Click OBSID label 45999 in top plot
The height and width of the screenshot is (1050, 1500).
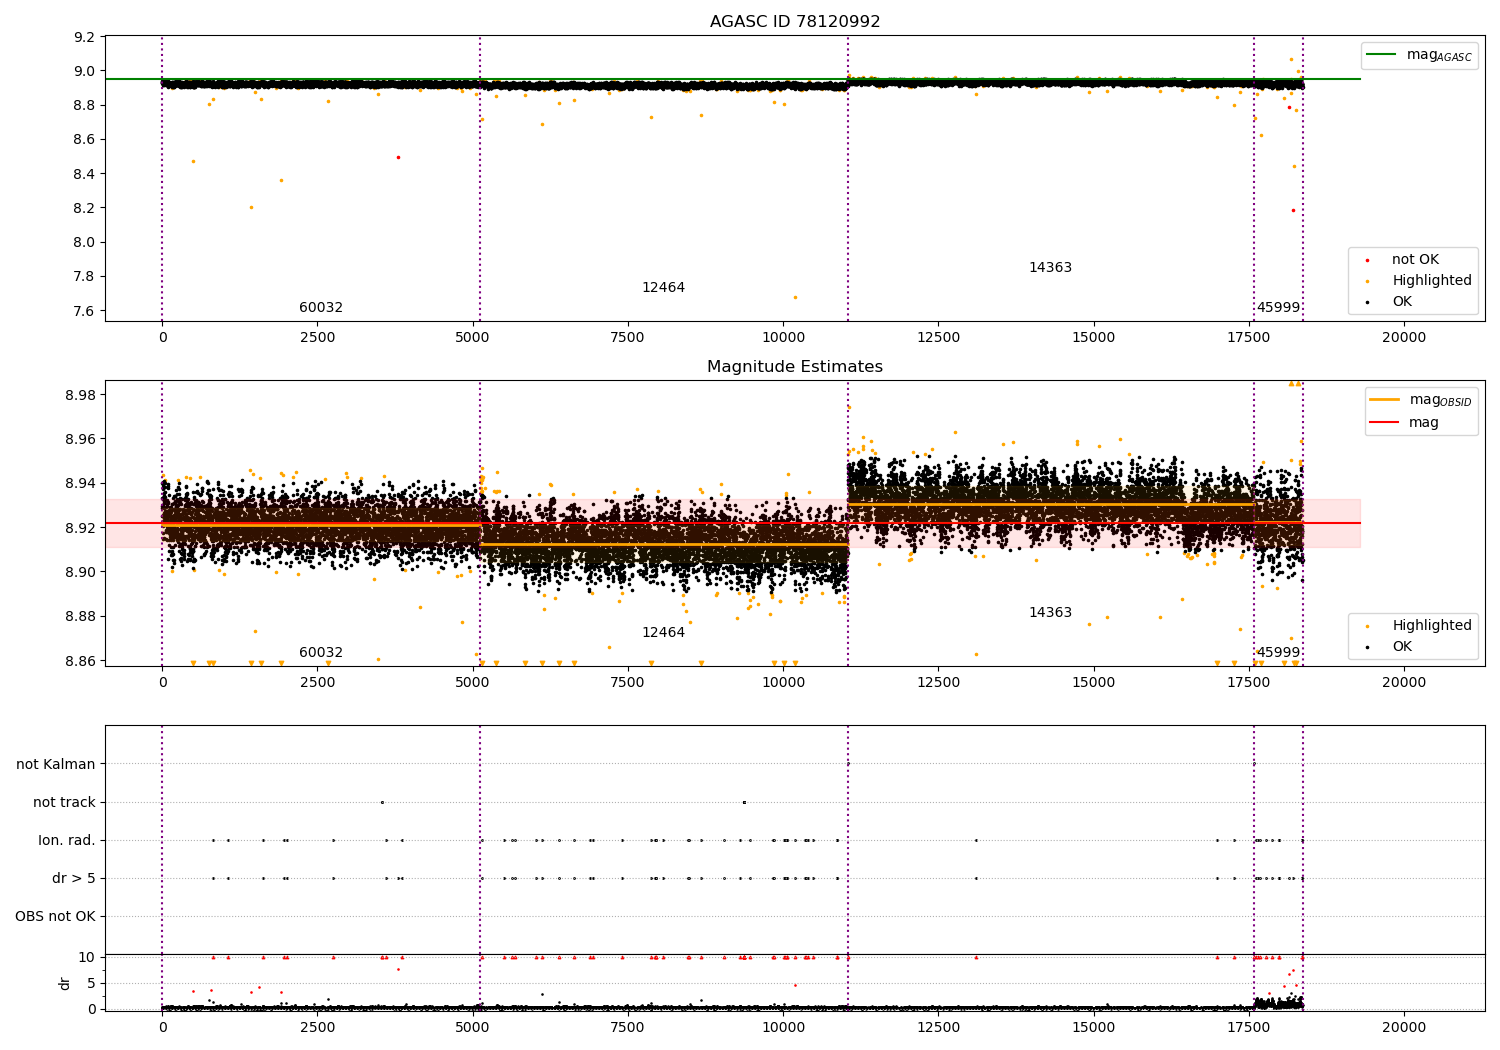pyautogui.click(x=1278, y=308)
